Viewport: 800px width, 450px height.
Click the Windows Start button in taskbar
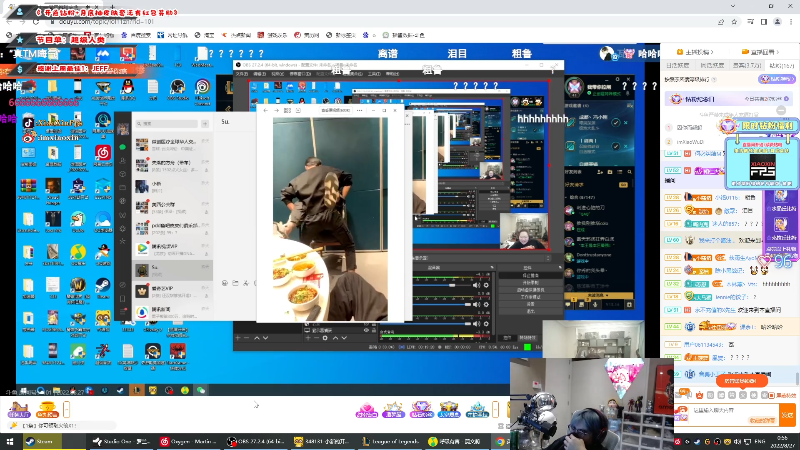click(x=10, y=442)
